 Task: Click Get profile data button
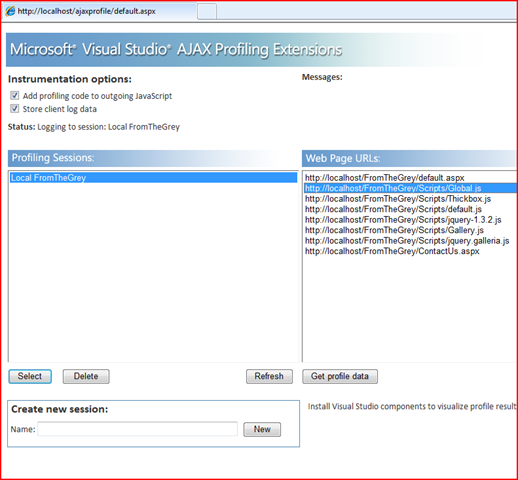point(340,376)
